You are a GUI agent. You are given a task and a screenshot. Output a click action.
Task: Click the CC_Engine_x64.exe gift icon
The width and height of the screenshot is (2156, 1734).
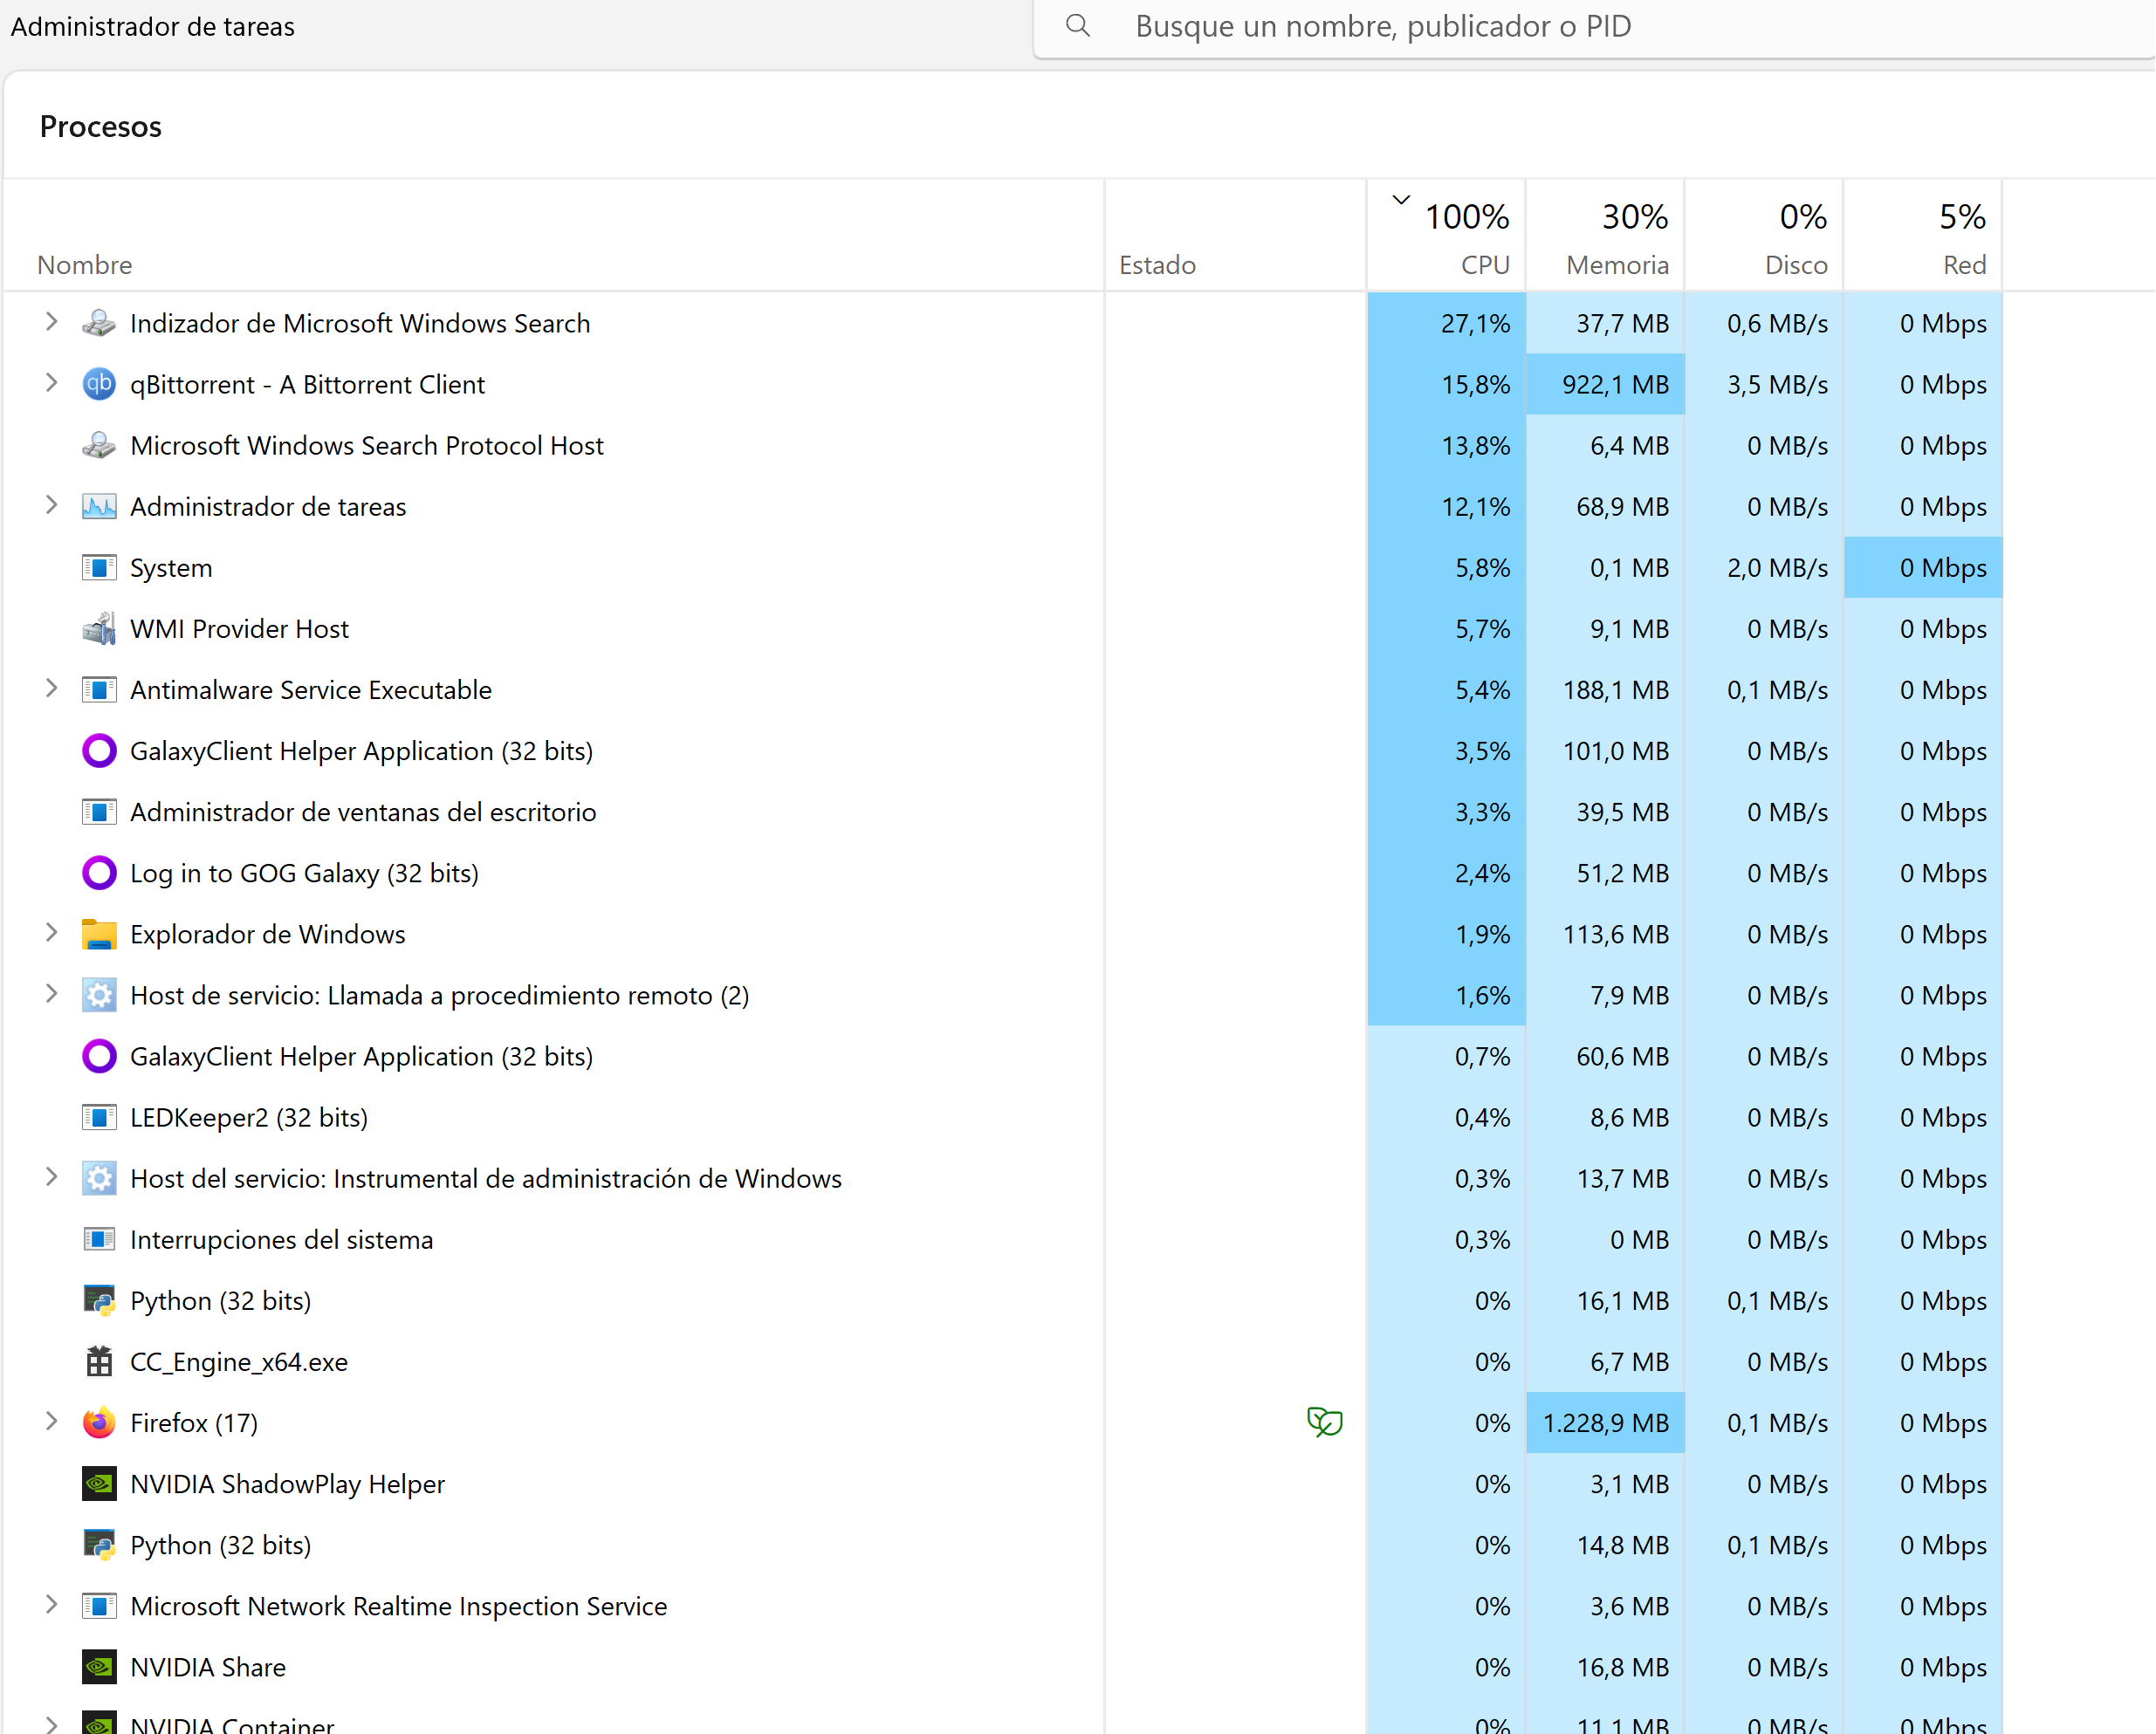point(99,1361)
